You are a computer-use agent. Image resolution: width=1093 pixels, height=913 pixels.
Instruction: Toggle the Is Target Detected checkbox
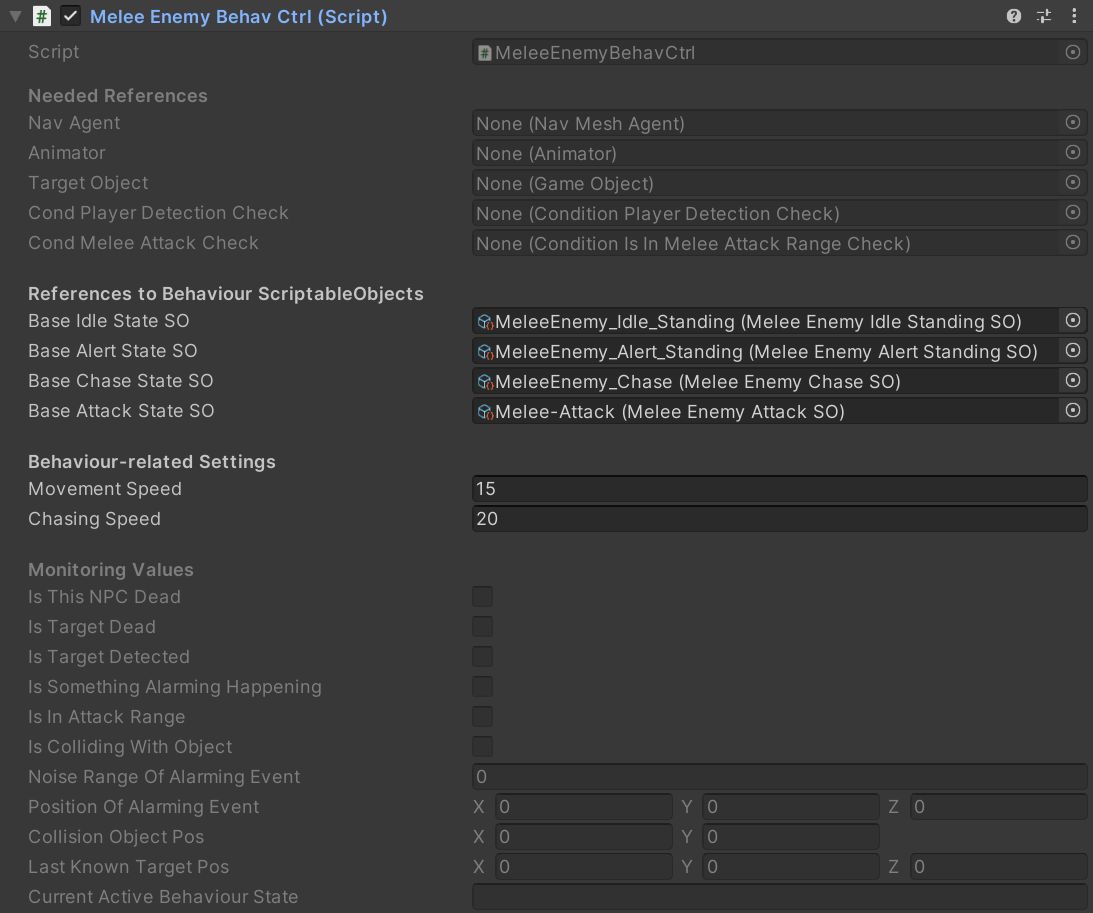click(x=483, y=657)
